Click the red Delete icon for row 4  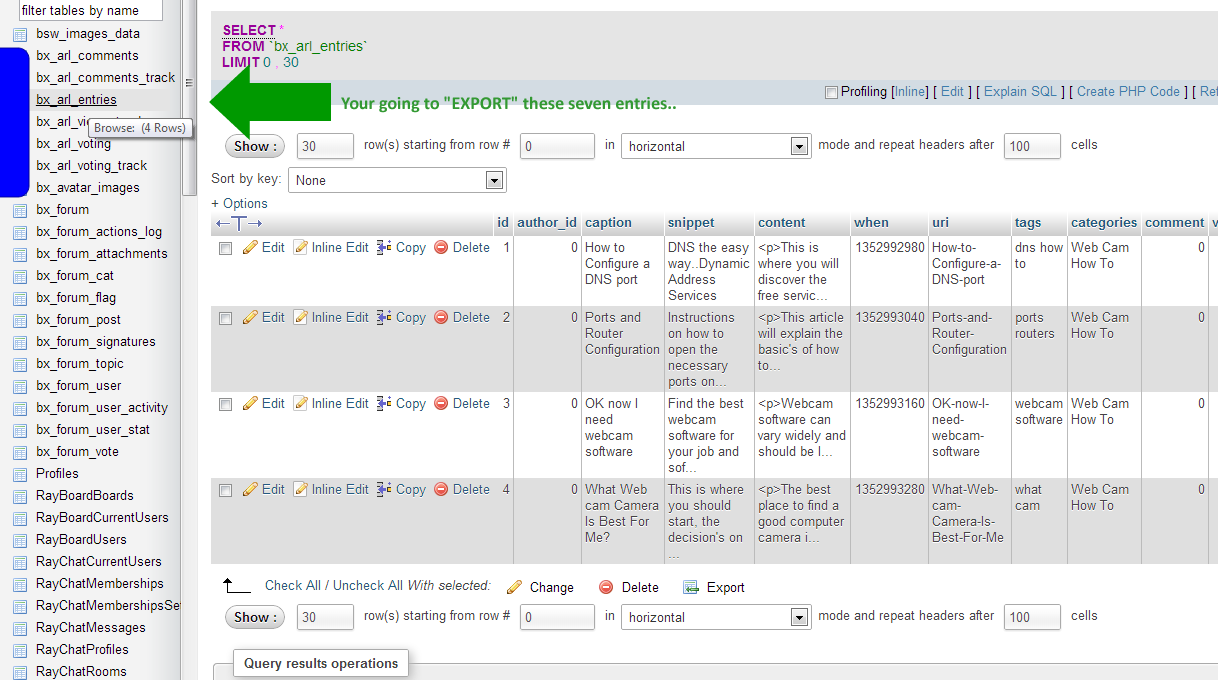(441, 490)
